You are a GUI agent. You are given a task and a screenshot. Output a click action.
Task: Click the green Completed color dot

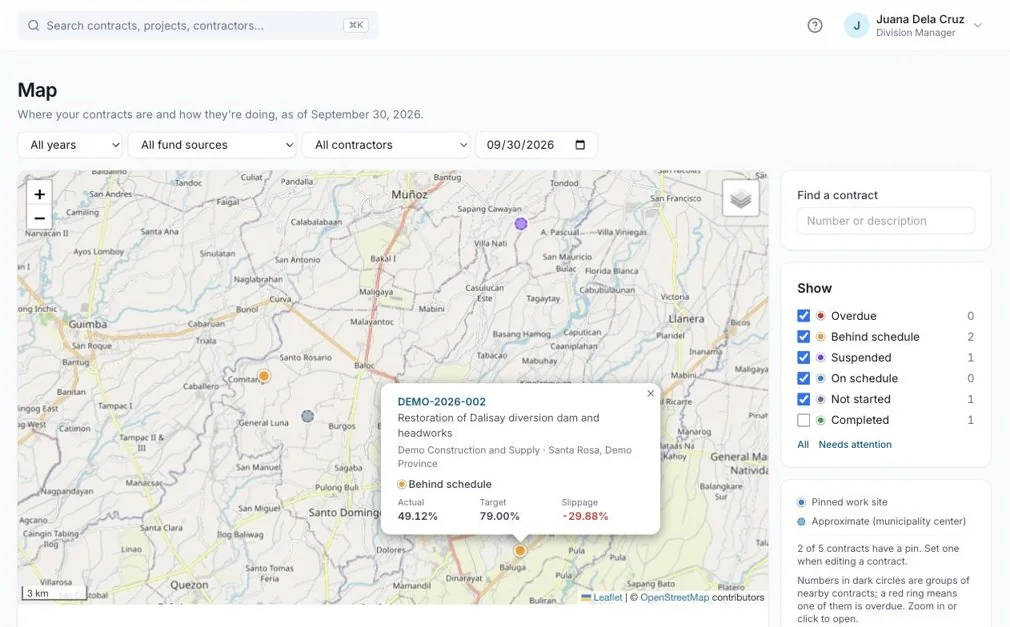(x=821, y=420)
